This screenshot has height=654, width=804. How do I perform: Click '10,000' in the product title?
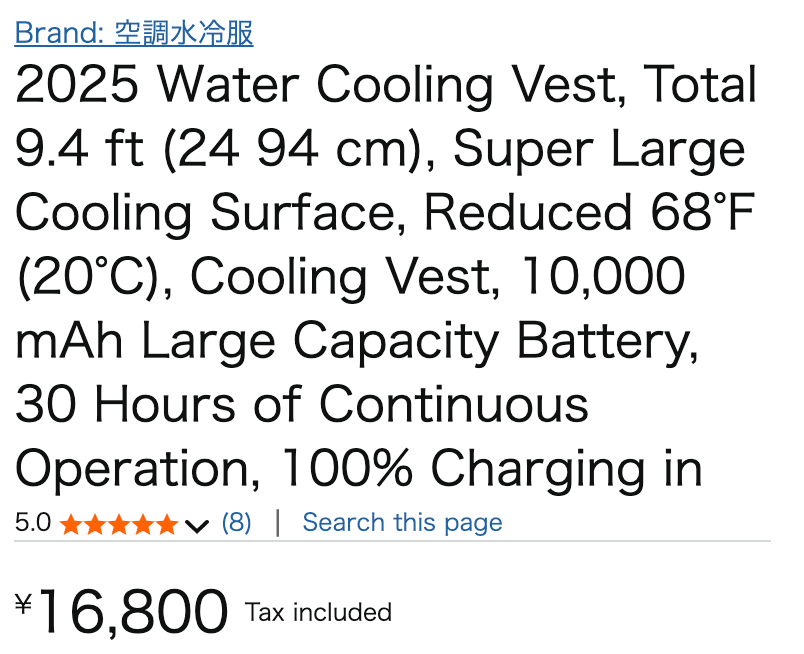pyautogui.click(x=603, y=276)
